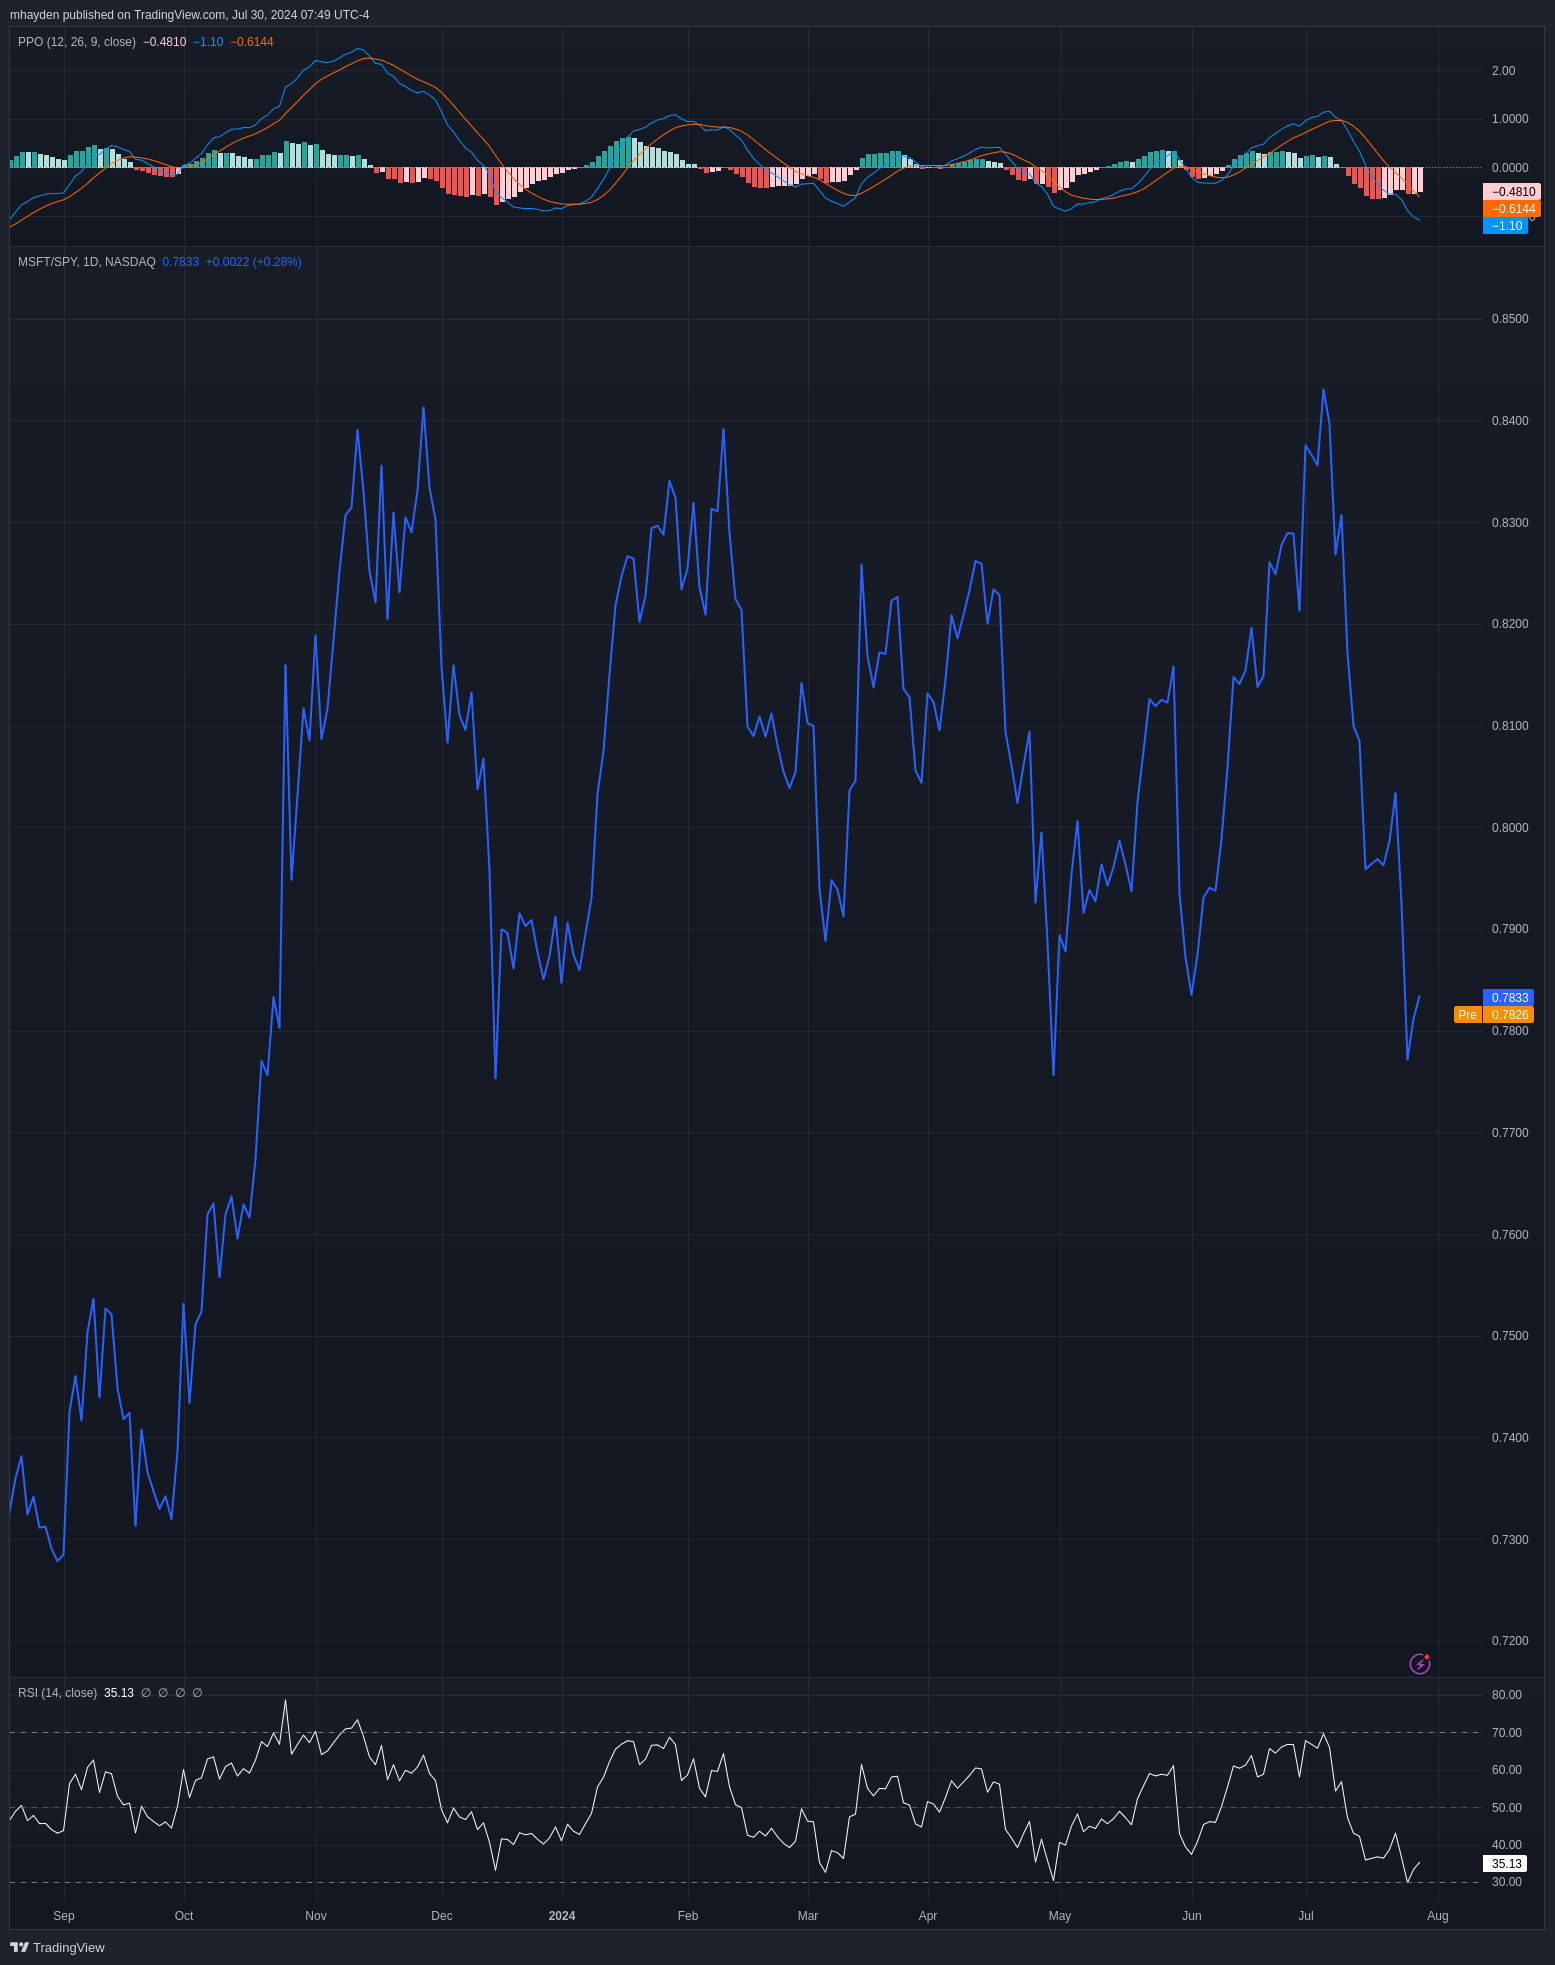
Task: Click the Jul label on the time axis
Action: (1306, 1916)
